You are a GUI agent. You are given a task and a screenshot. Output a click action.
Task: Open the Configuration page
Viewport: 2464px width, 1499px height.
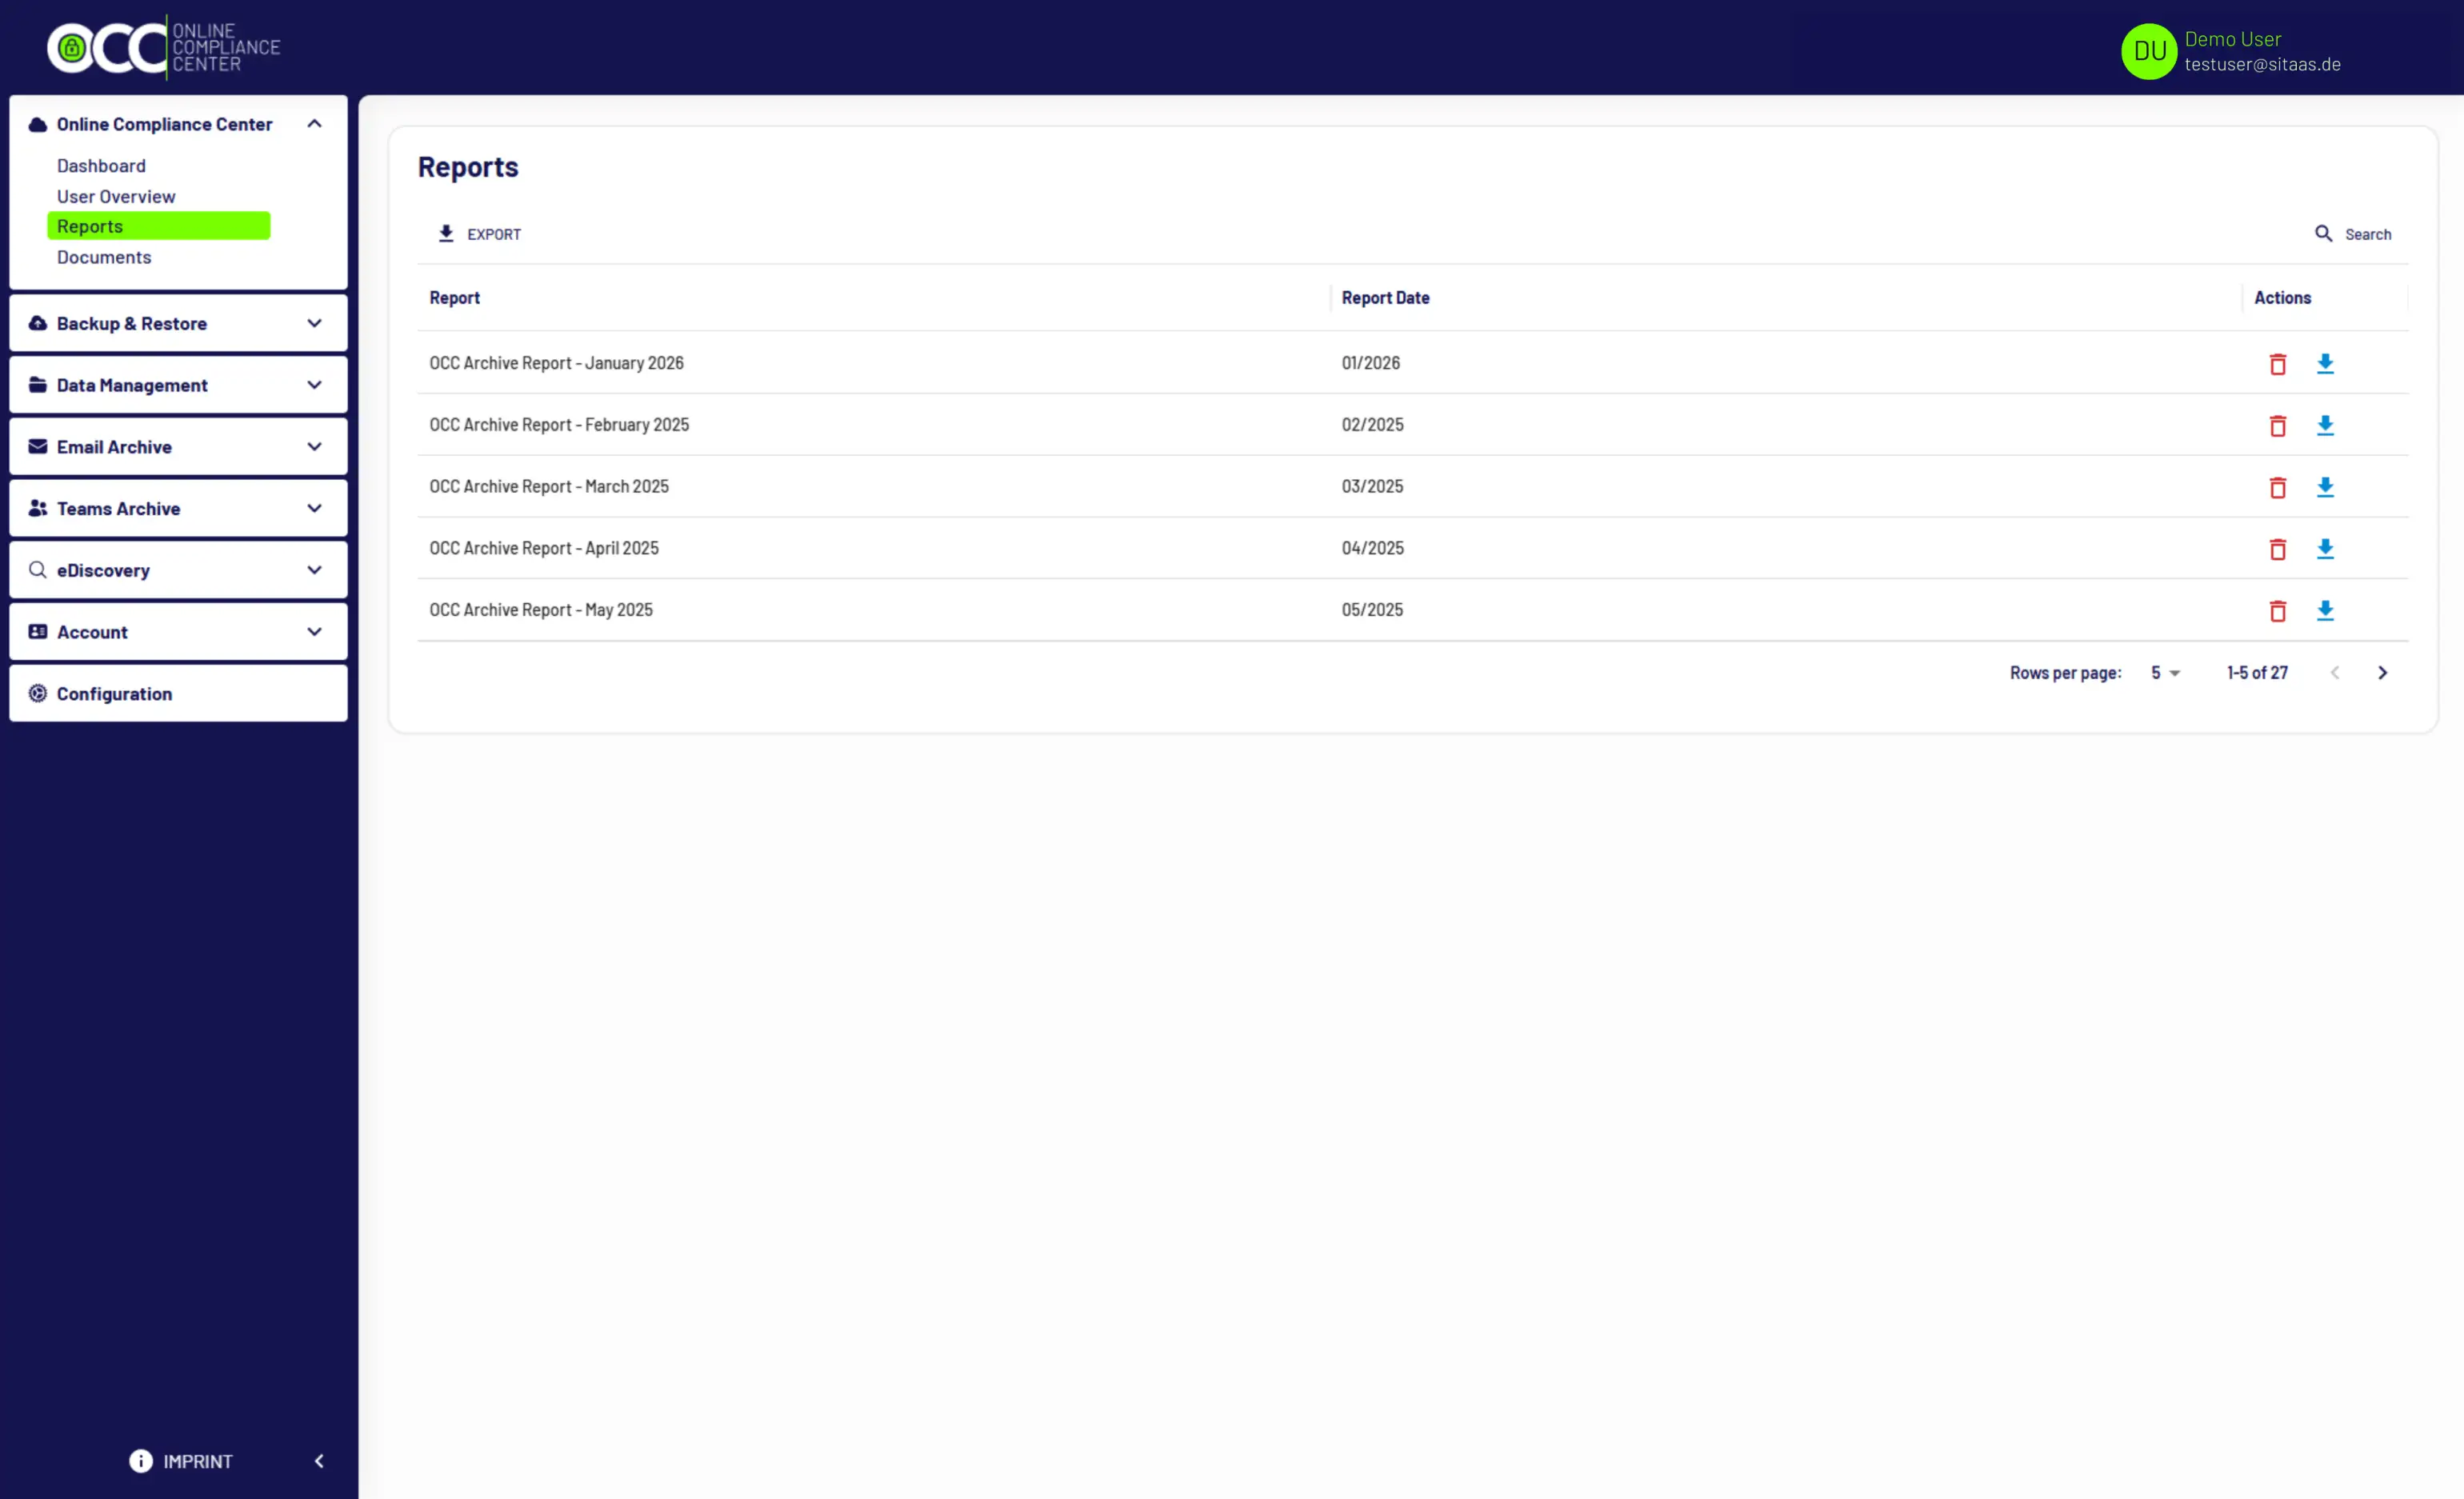coord(114,694)
